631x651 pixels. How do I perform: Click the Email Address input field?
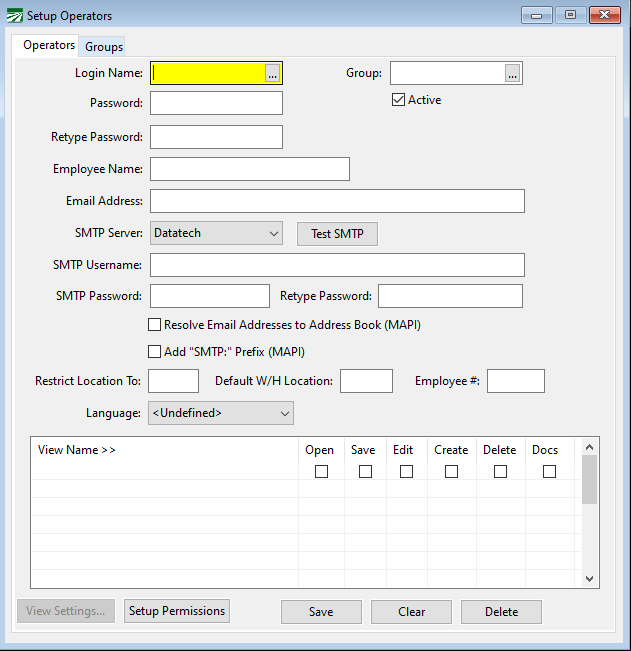[x=337, y=201]
